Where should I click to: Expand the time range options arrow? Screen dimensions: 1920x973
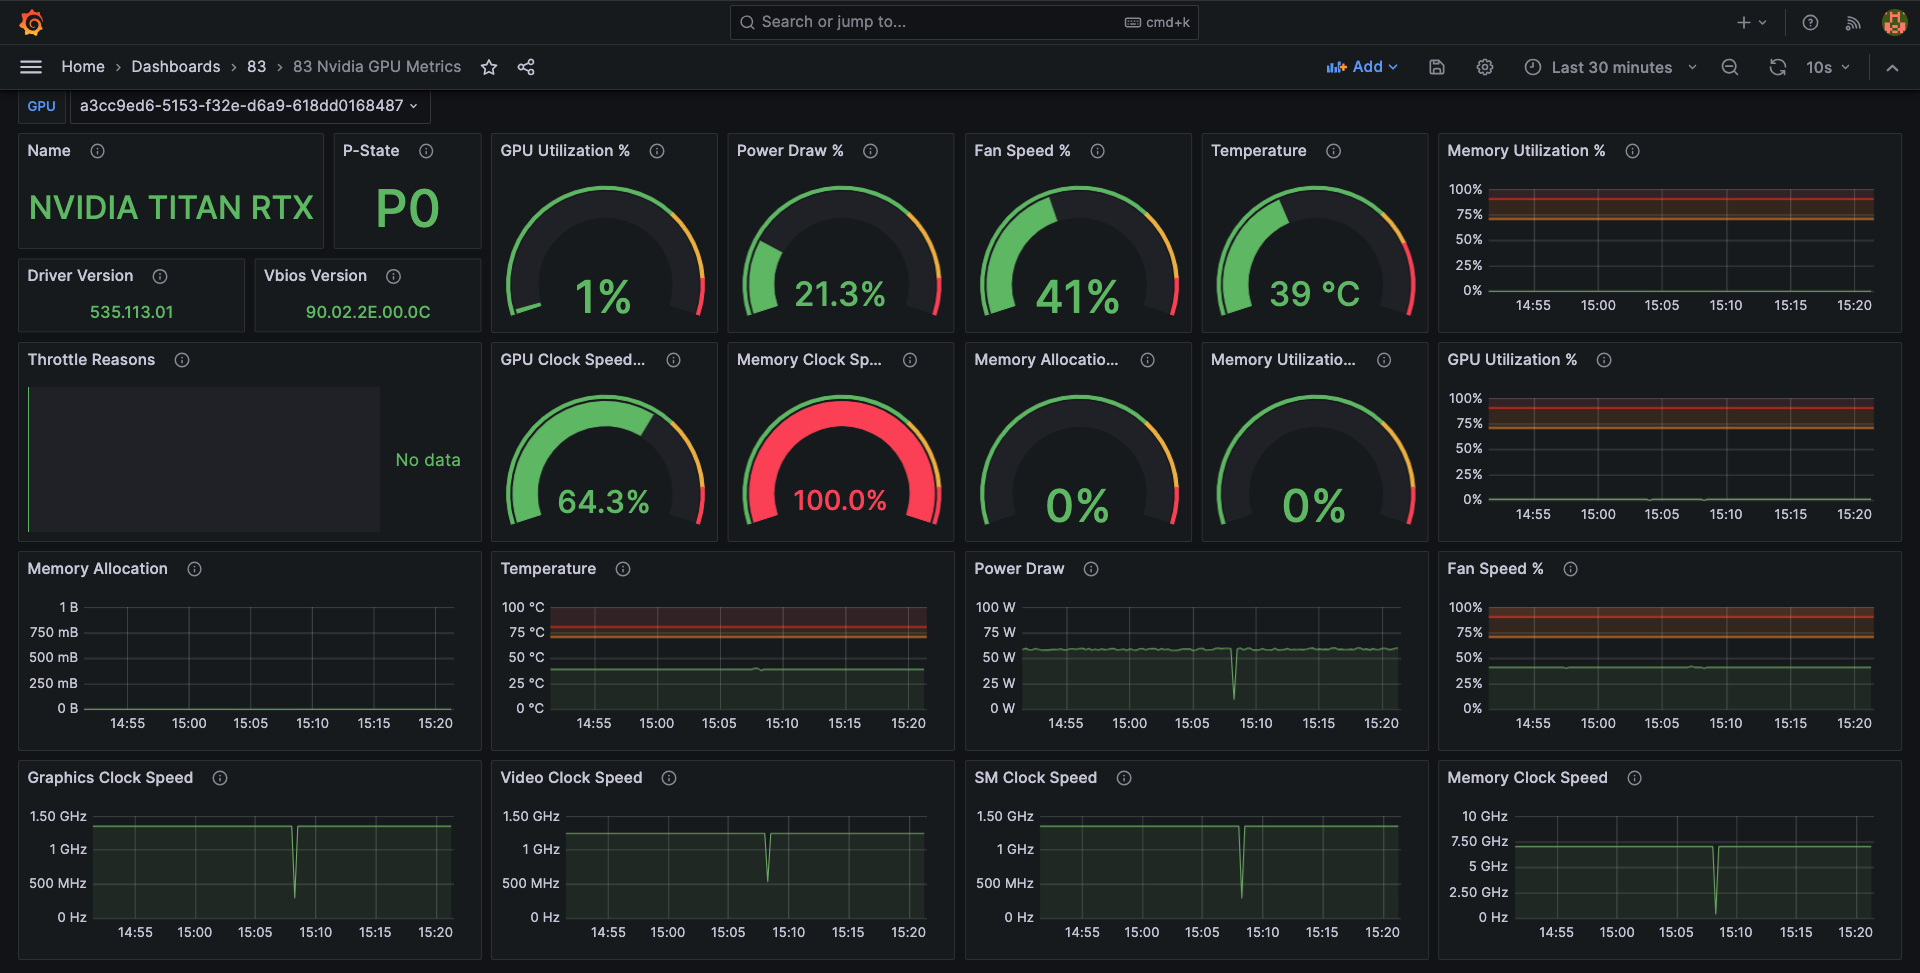point(1693,67)
